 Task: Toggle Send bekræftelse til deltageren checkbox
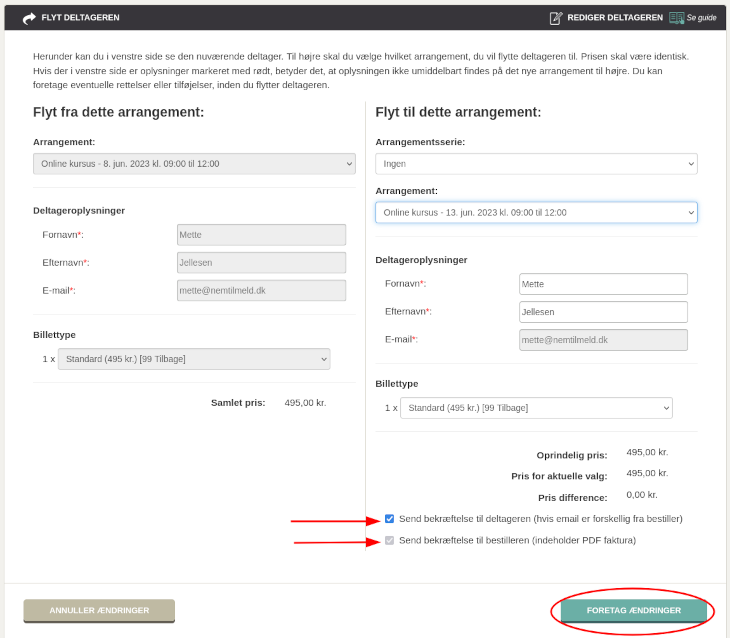(x=389, y=519)
